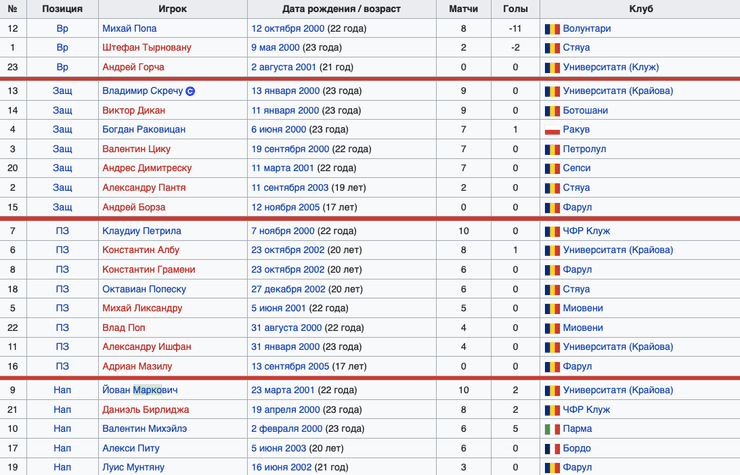Screen dimensions: 740x475
Task: Open the Вр position link for Андрей Горча
Action: pyautogui.click(x=62, y=67)
